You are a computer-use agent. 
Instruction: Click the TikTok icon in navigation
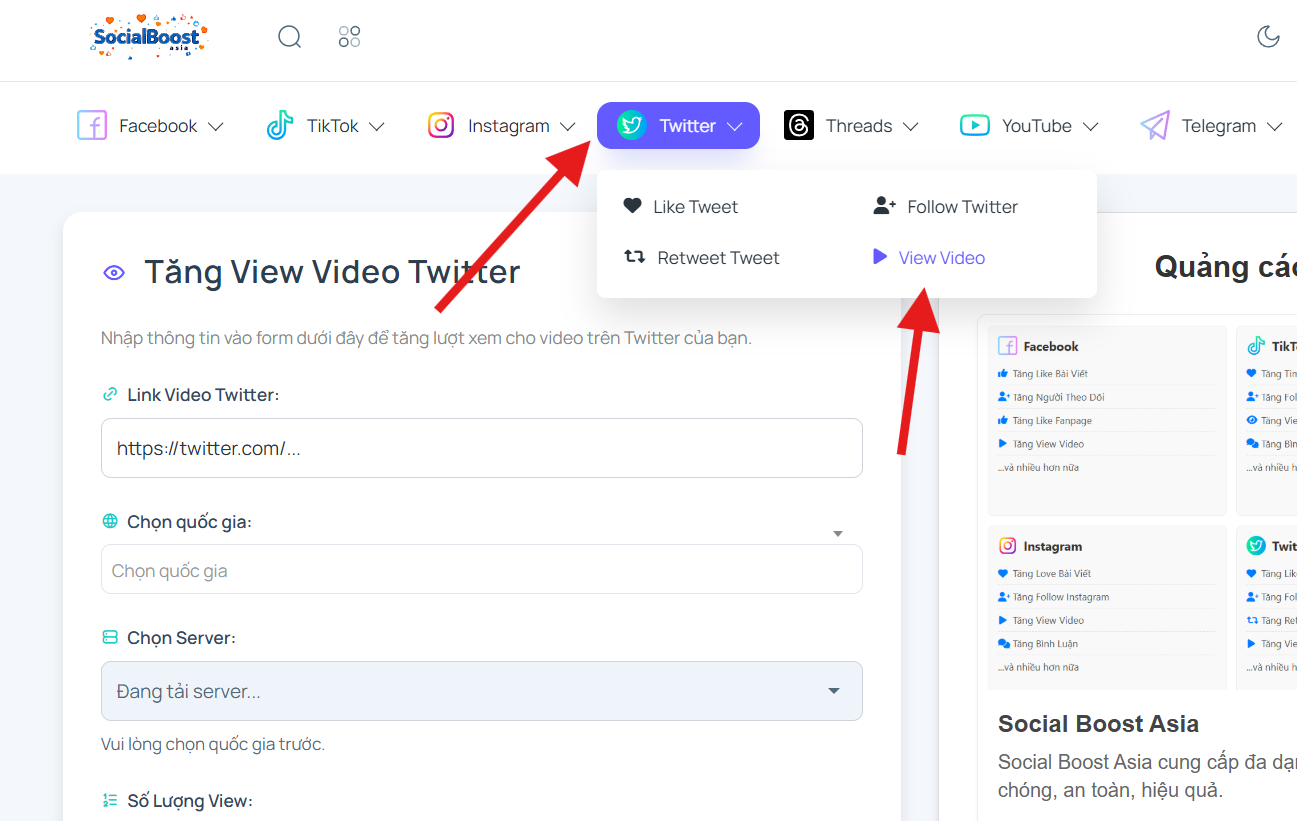280,126
